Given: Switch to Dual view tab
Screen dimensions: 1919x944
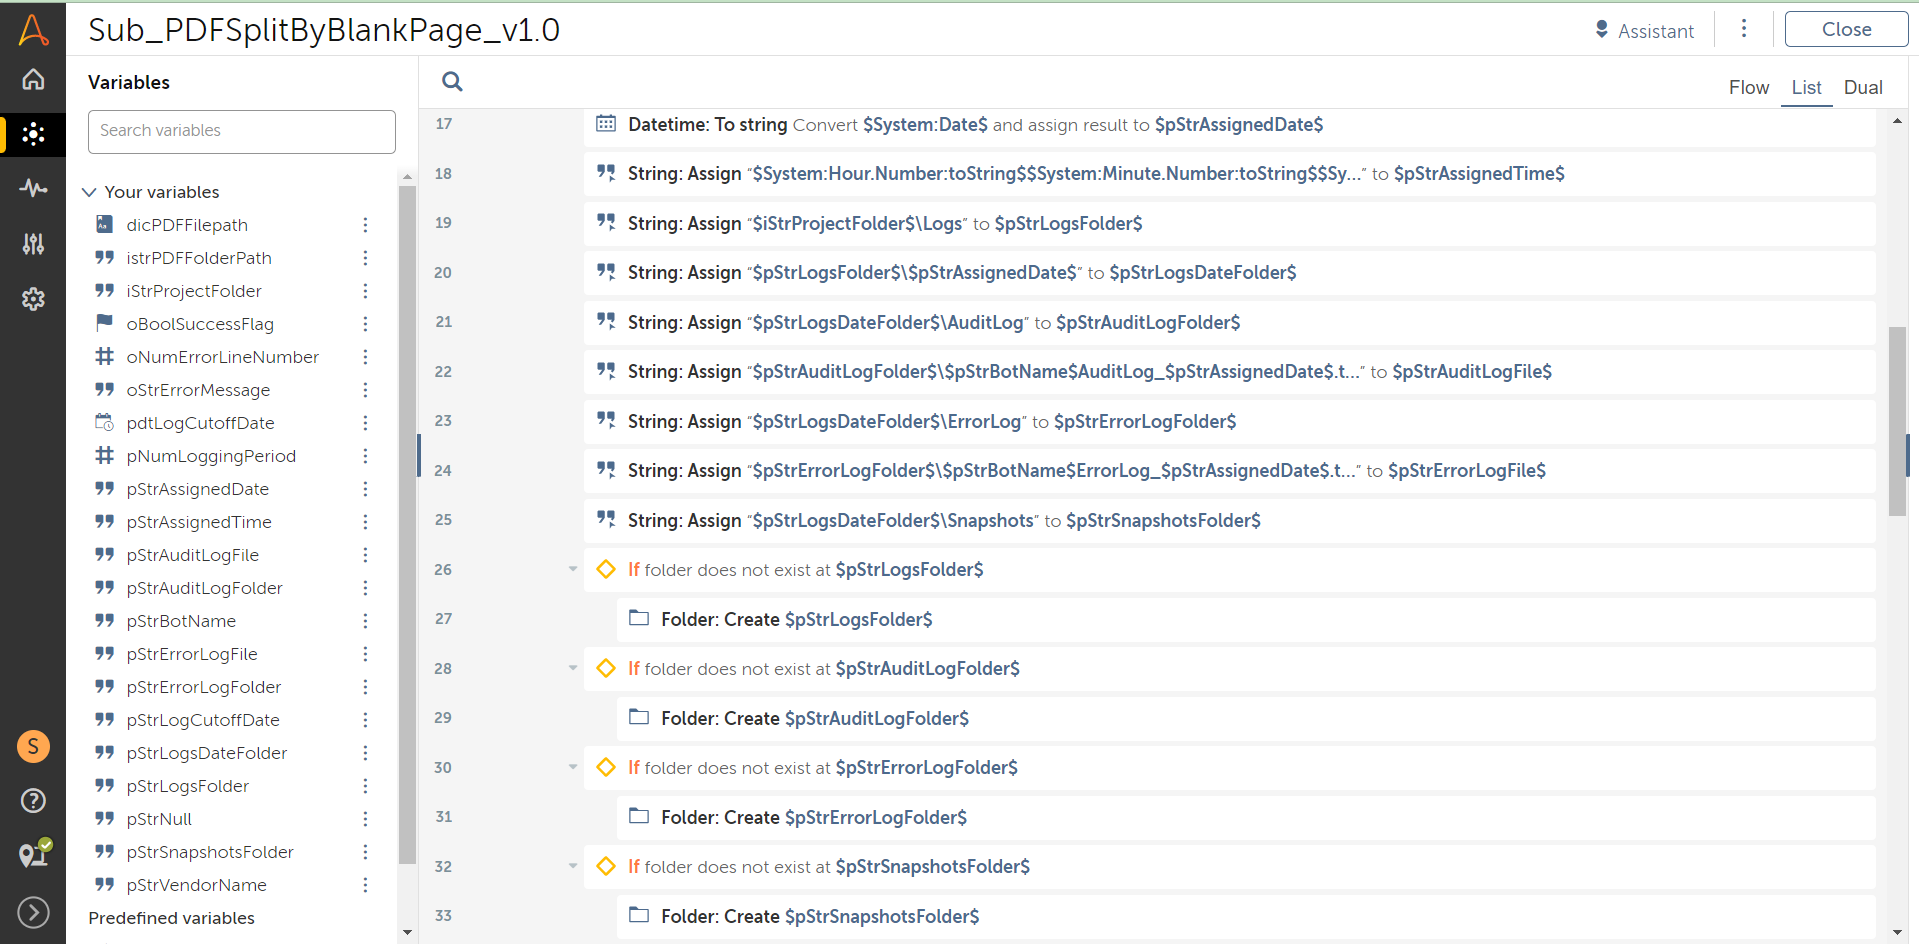Looking at the screenshot, I should (1862, 88).
